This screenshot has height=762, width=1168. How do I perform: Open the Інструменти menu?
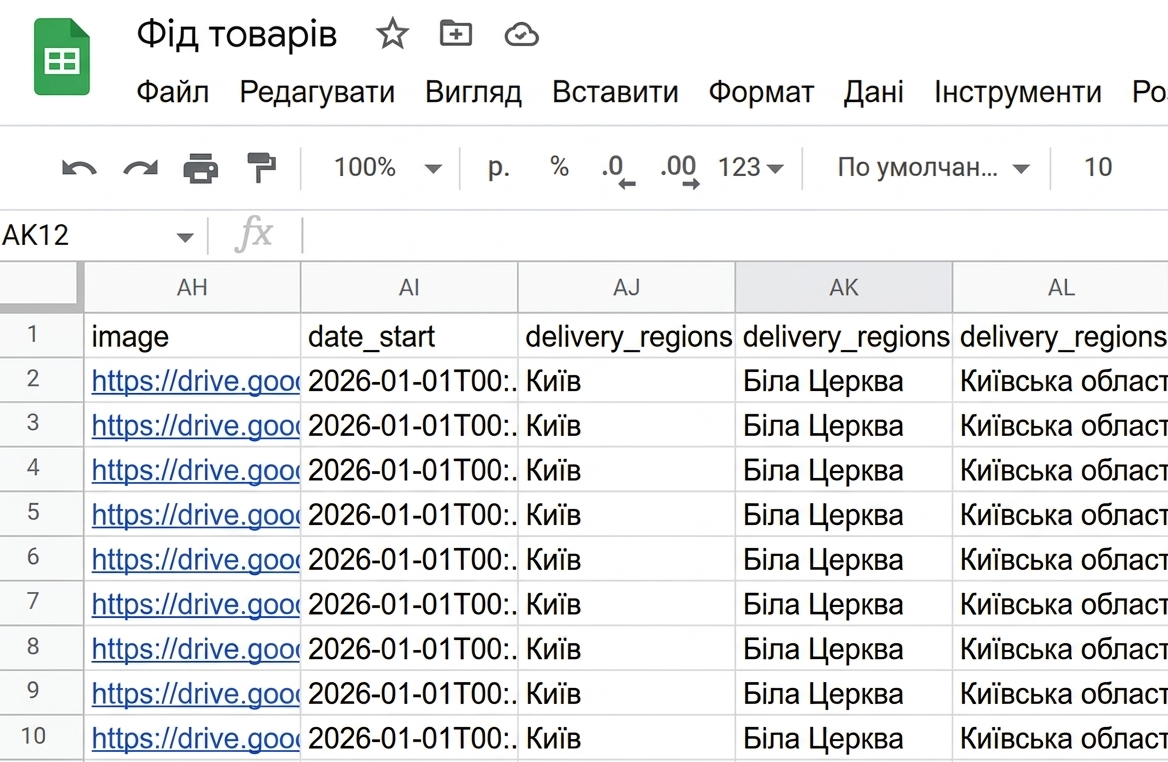click(x=1017, y=92)
